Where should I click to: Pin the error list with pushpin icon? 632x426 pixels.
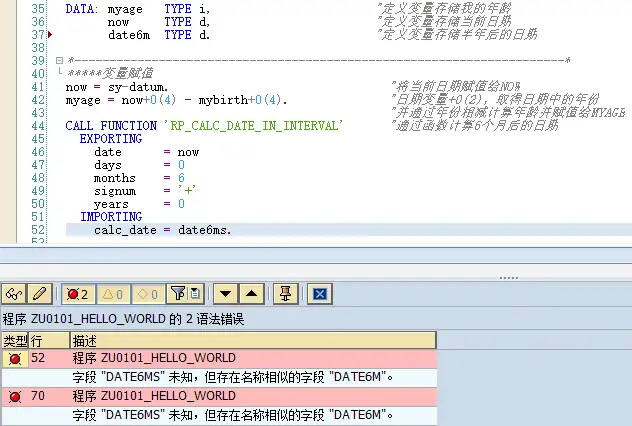[x=285, y=294]
